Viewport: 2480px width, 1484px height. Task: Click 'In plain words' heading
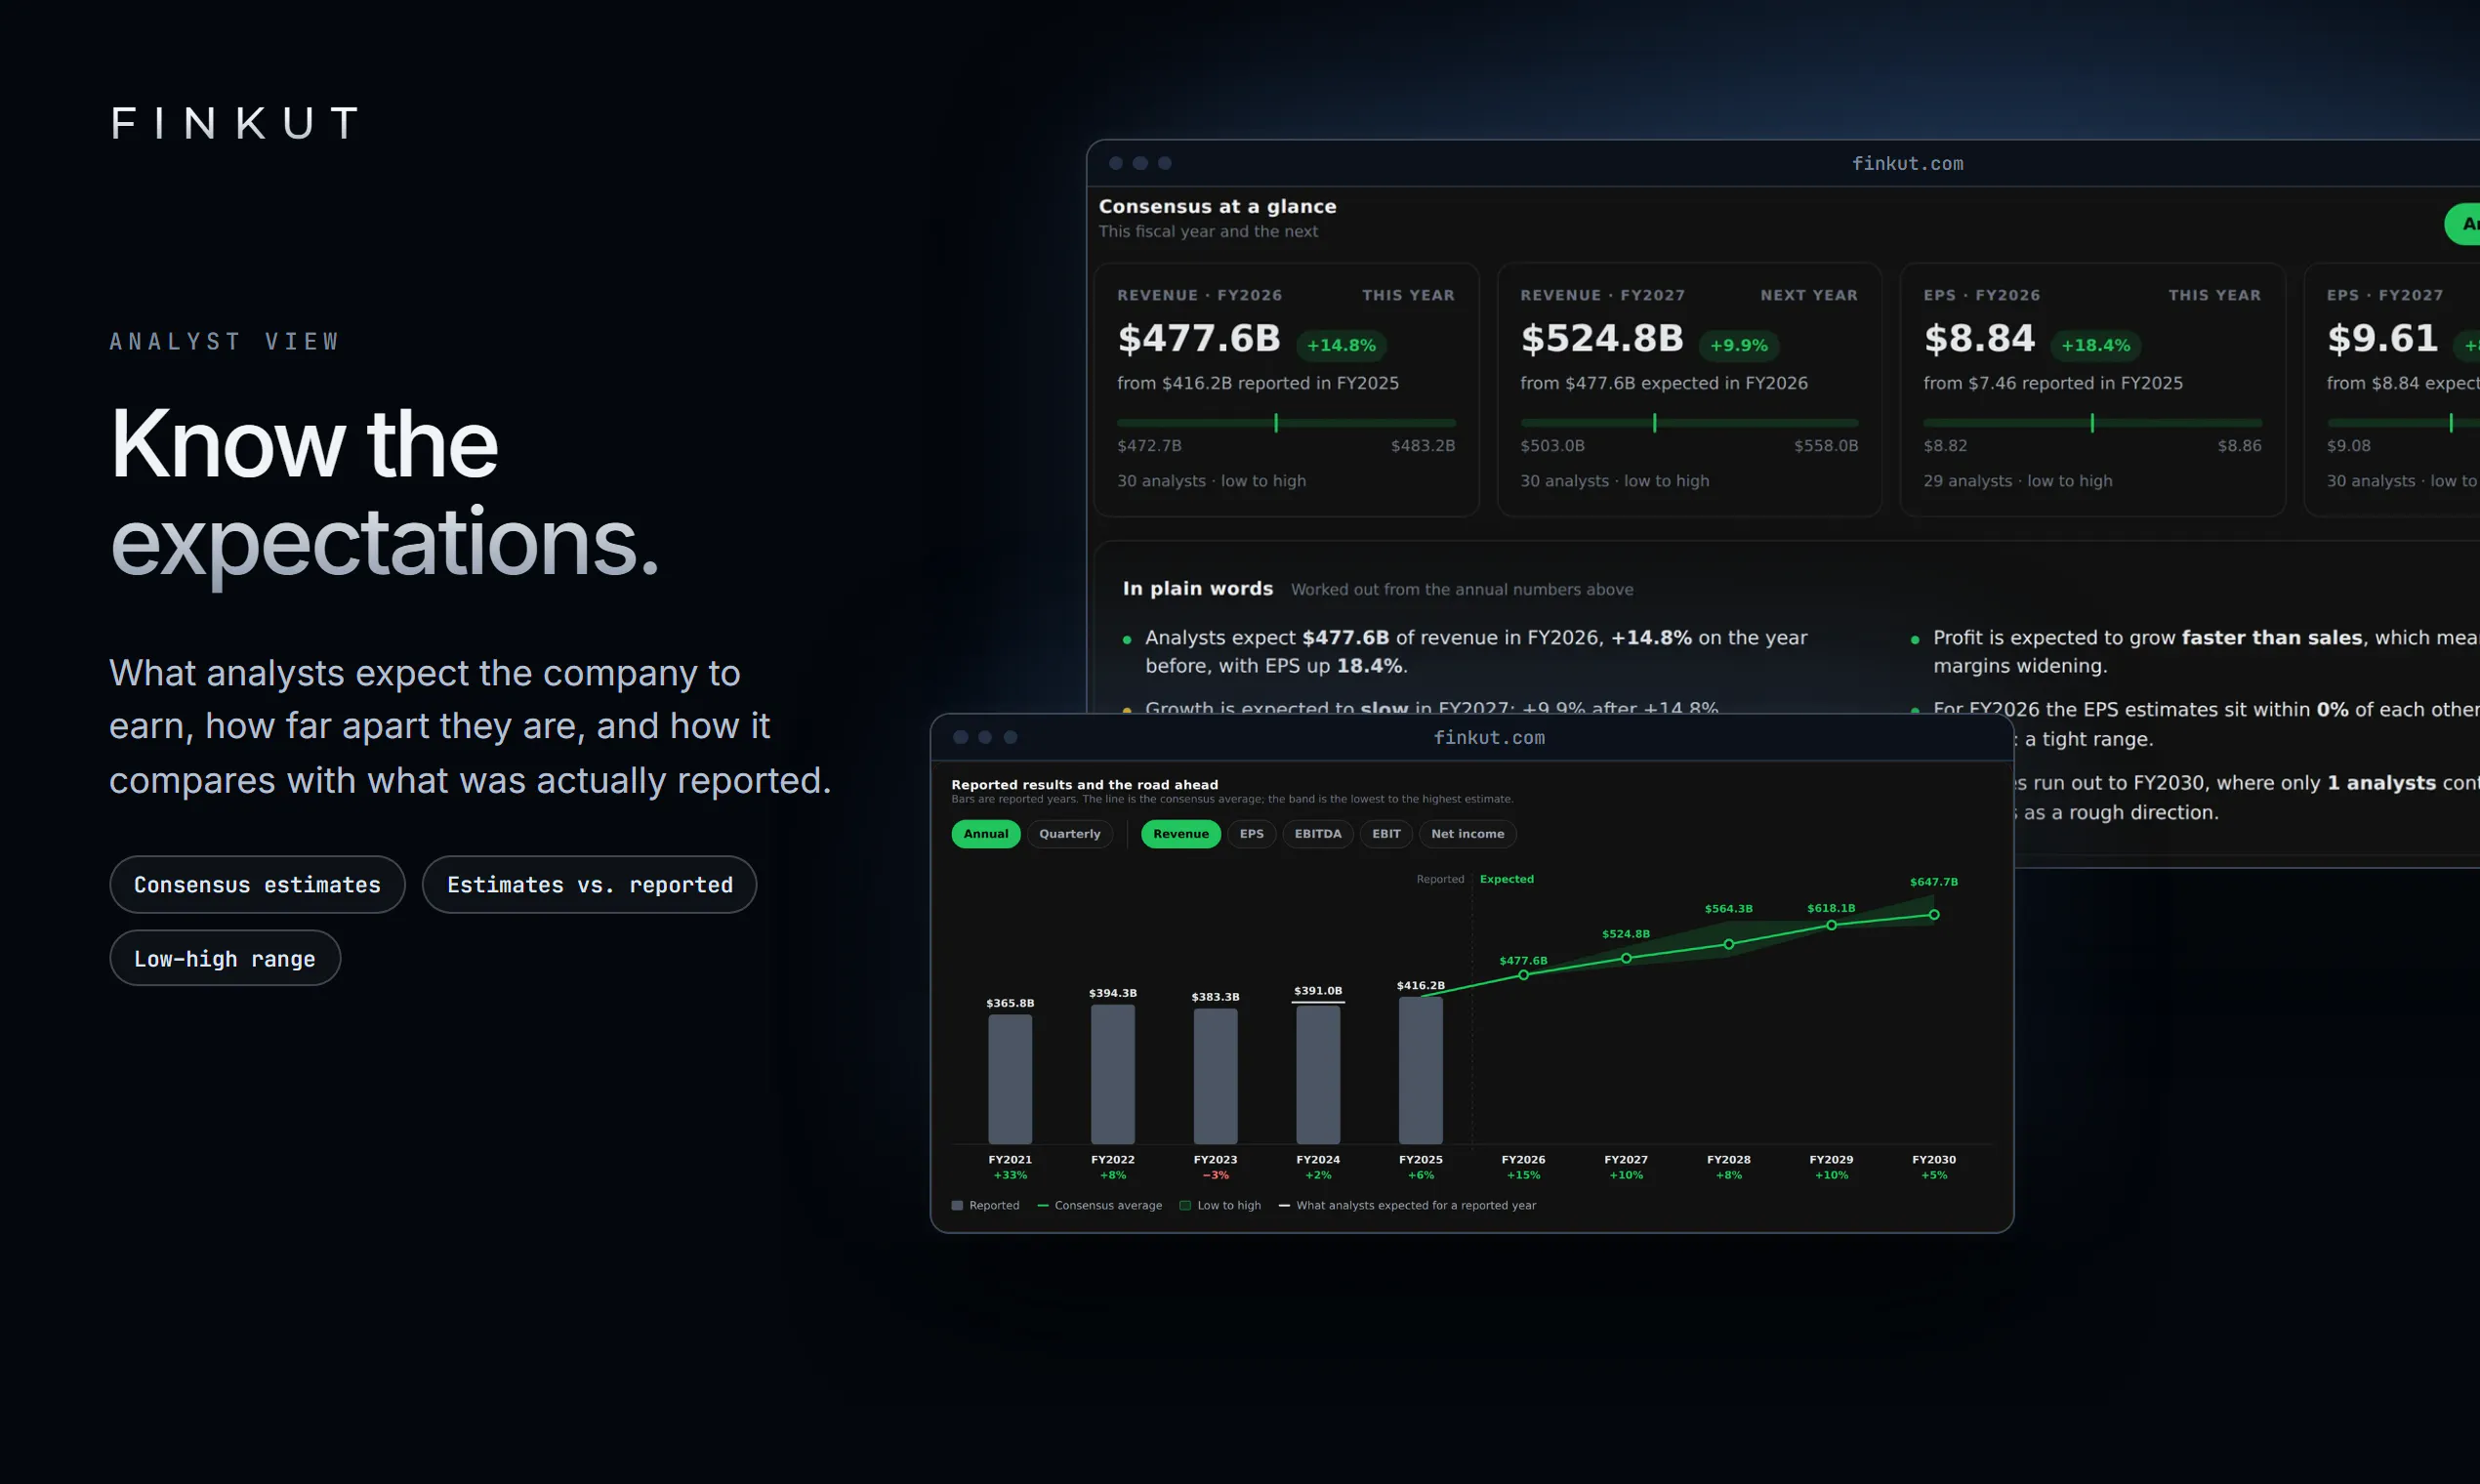[1197, 588]
